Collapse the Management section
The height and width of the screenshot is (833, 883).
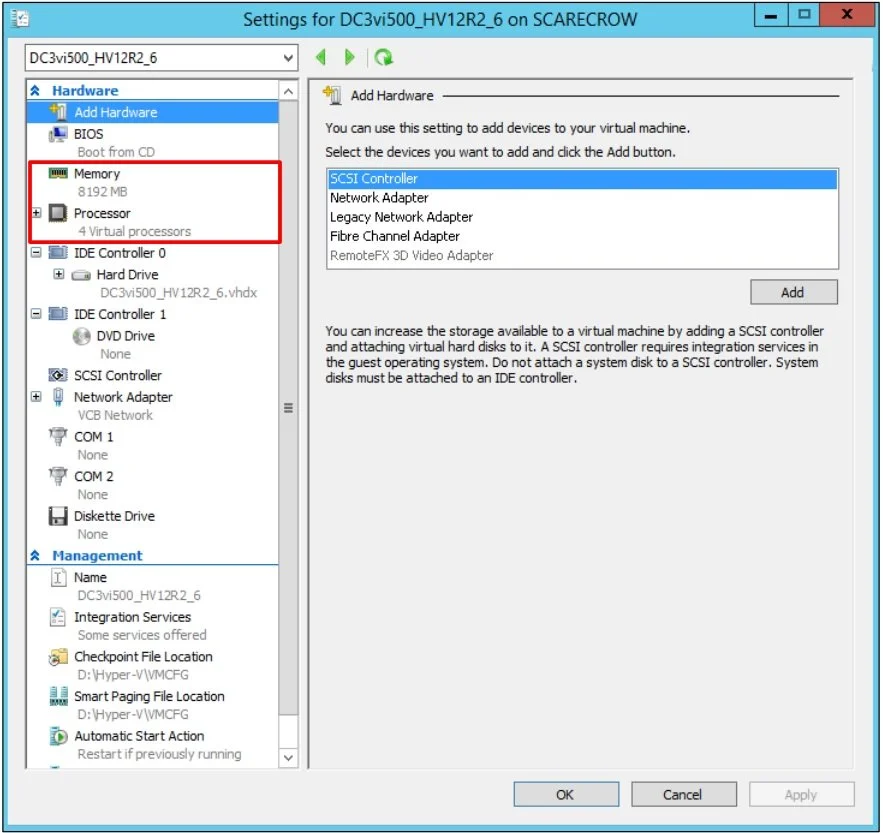[36, 555]
